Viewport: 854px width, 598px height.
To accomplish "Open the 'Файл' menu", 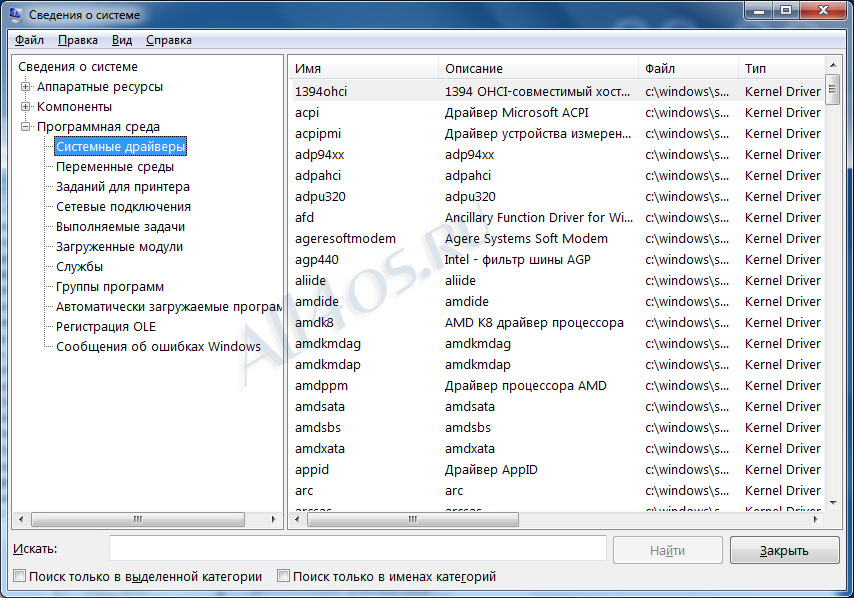I will pos(29,40).
